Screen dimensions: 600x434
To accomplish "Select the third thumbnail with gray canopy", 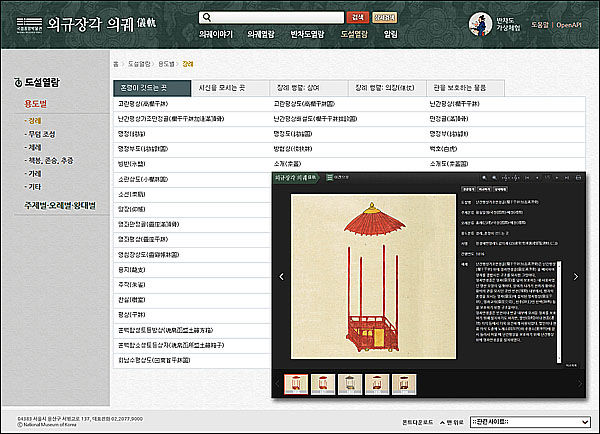I will [x=350, y=384].
